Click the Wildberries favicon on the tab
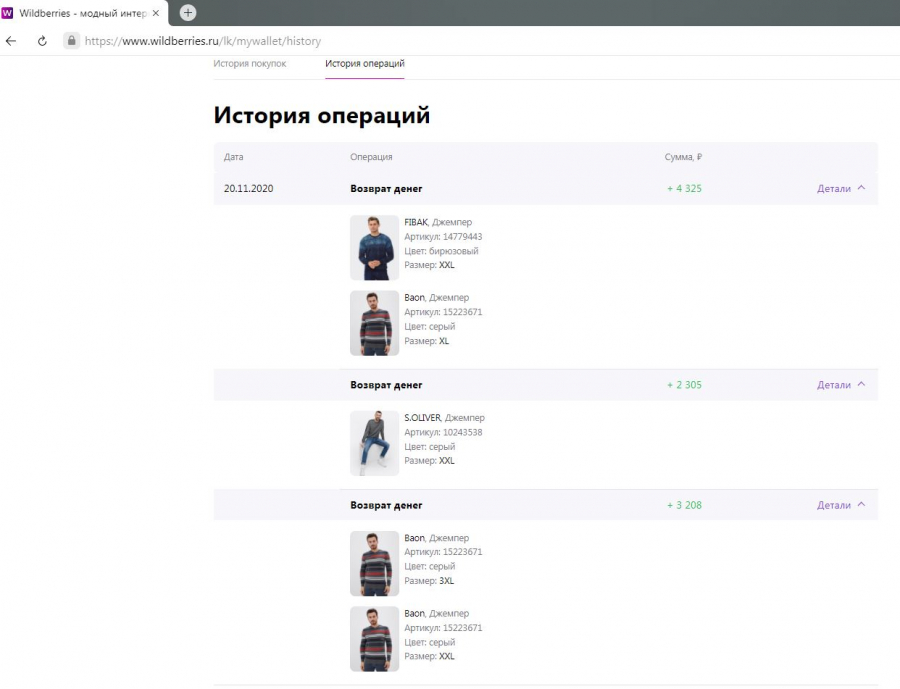 pos(7,13)
